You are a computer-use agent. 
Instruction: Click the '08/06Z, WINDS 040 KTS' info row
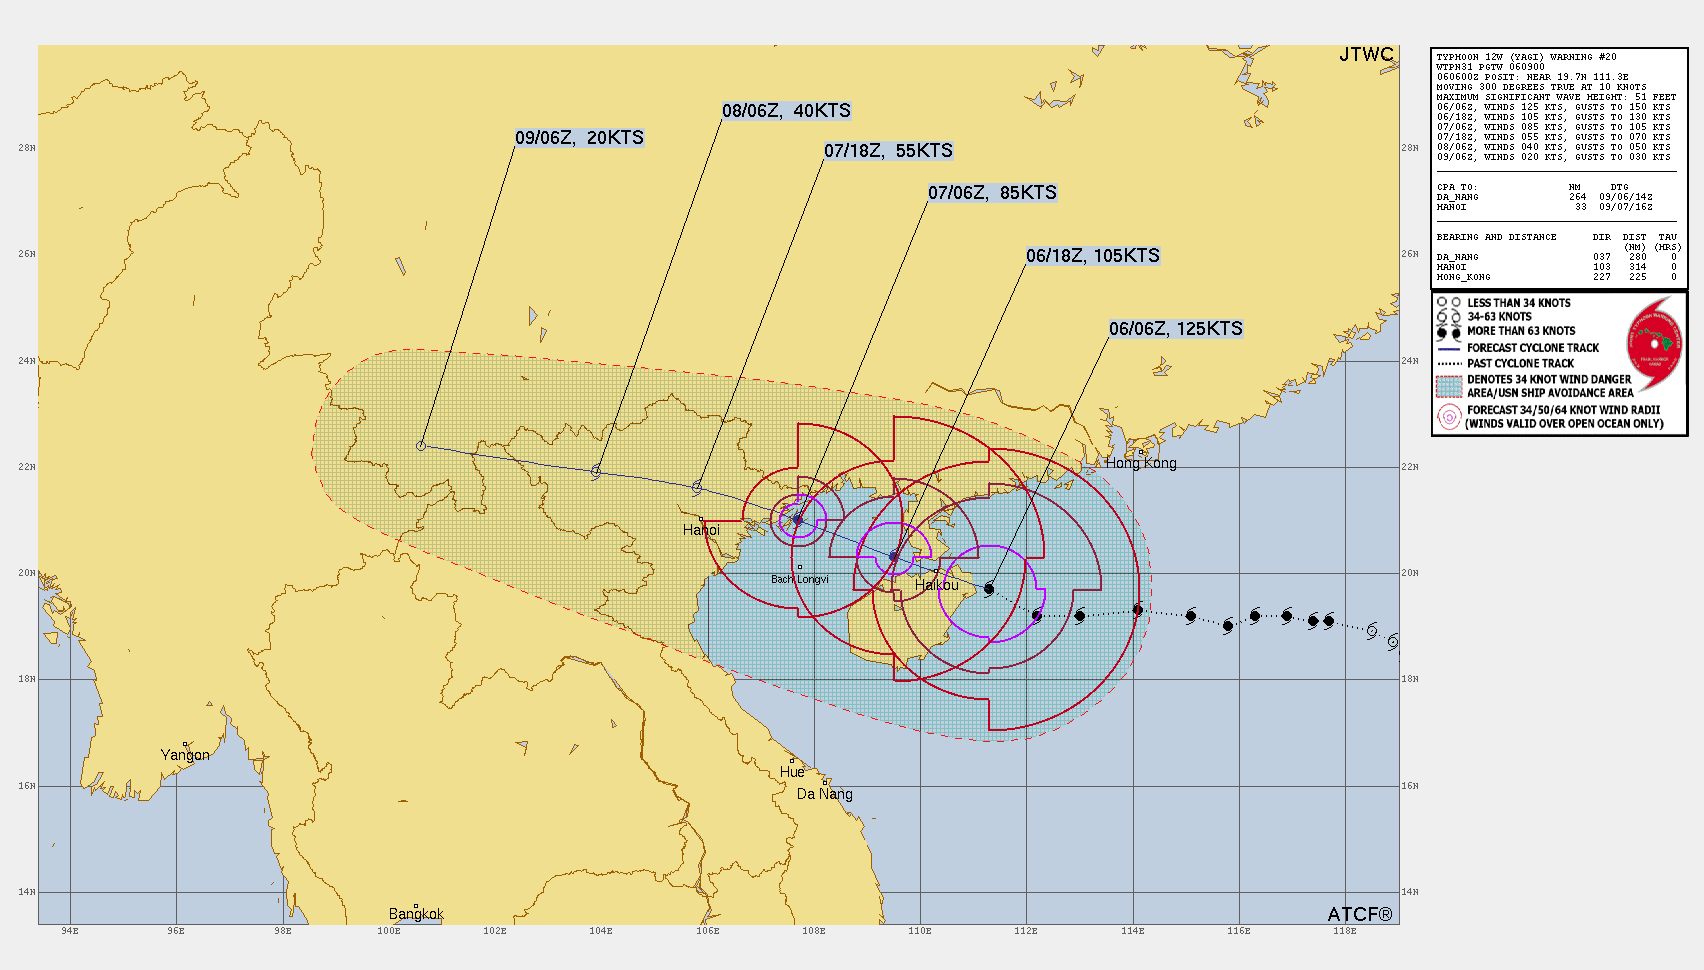click(1553, 147)
